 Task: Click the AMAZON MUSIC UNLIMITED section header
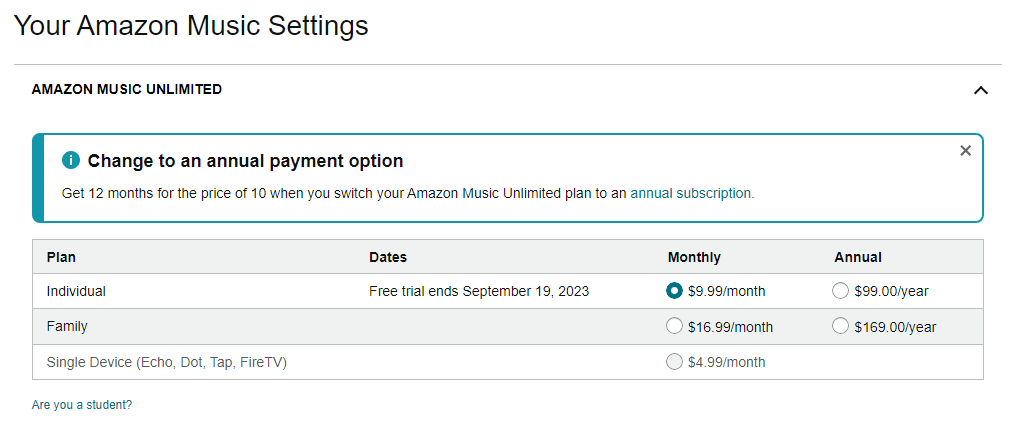point(127,90)
